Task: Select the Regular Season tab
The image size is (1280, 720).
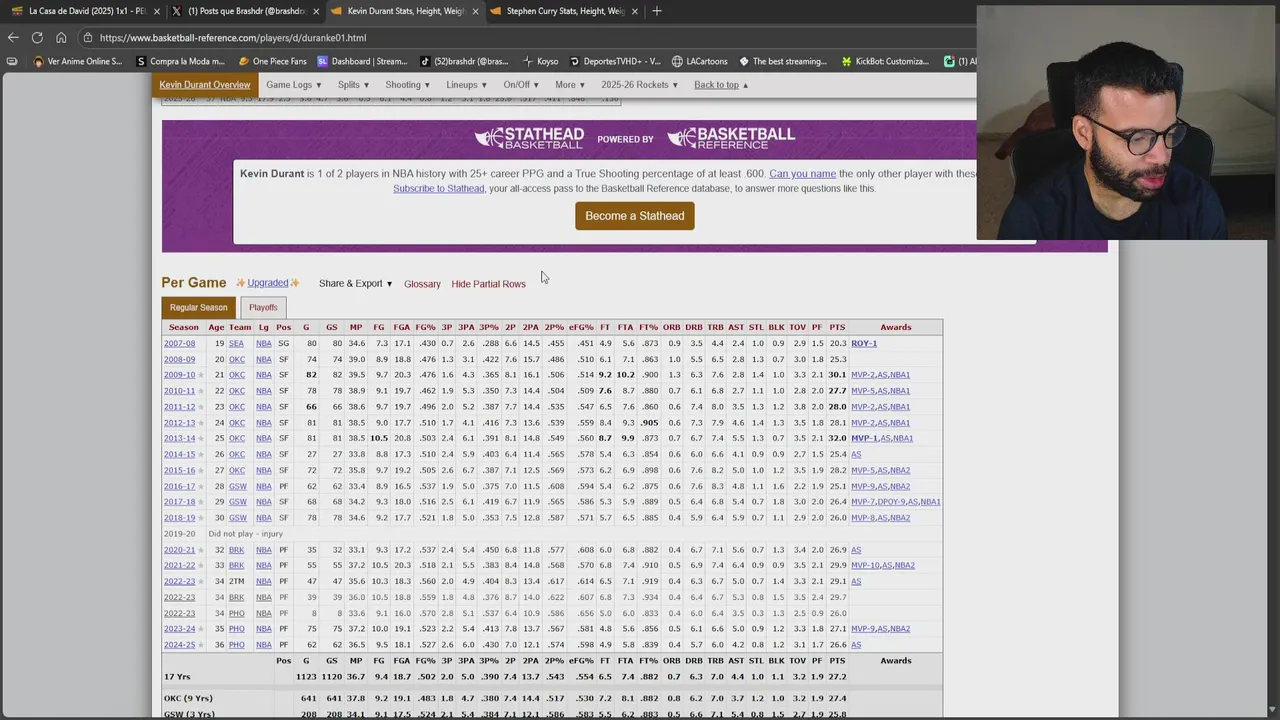Action: (x=198, y=307)
